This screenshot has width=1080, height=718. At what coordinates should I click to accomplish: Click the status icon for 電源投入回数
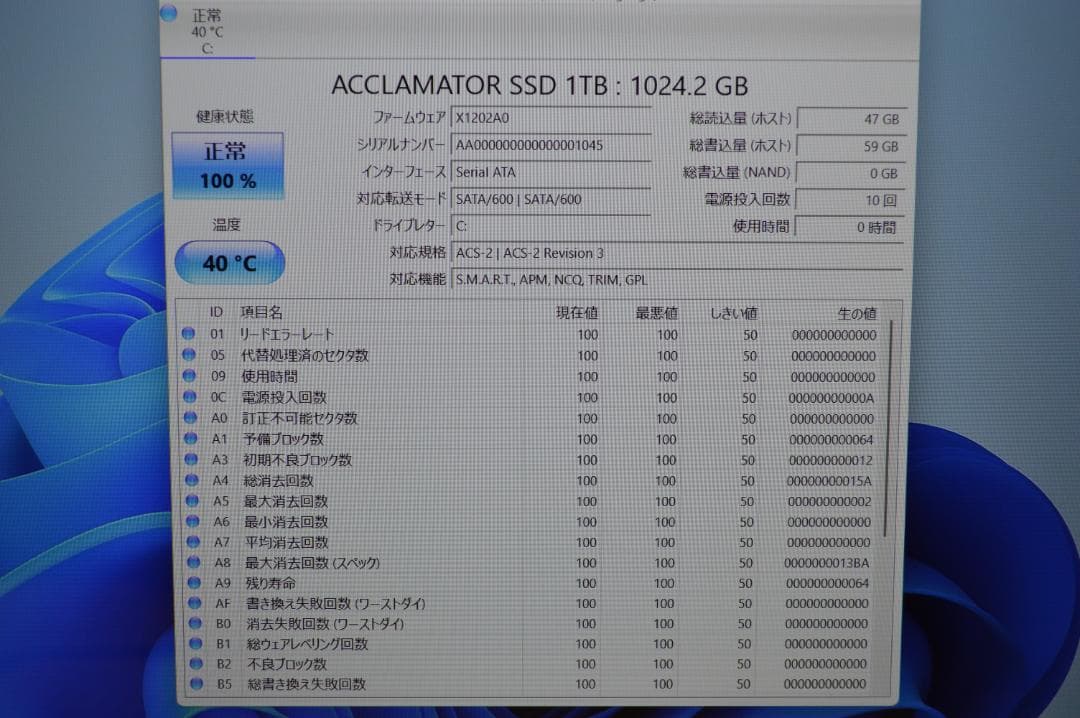pos(192,397)
